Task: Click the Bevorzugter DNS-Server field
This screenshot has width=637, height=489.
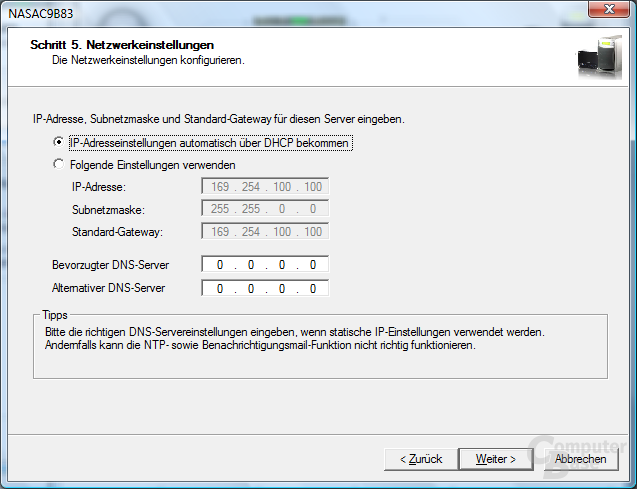Action: pos(265,265)
